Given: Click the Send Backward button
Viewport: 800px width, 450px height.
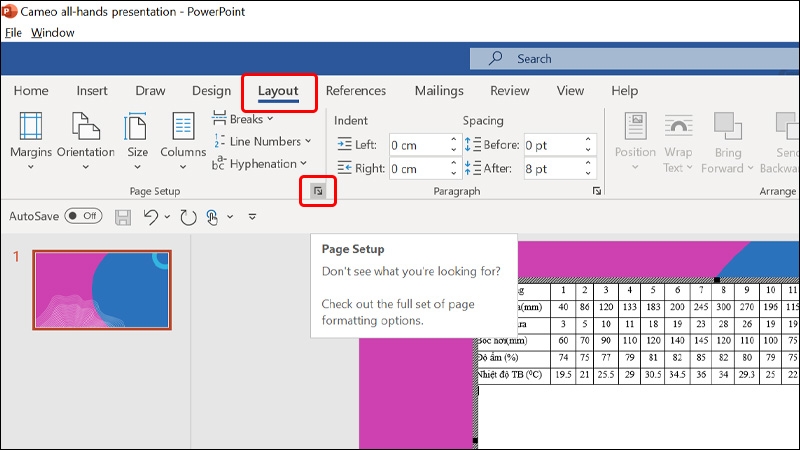Looking at the screenshot, I should 779,141.
